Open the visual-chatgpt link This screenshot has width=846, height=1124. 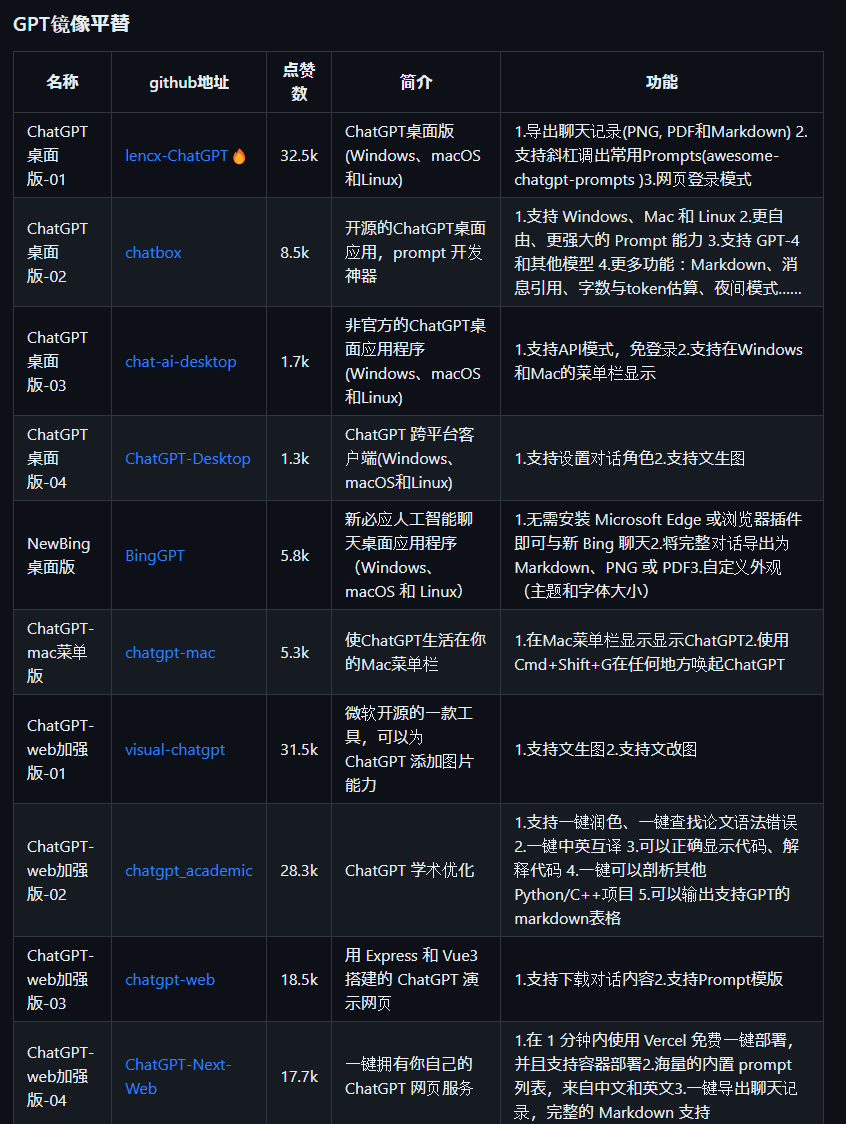pyautogui.click(x=175, y=749)
